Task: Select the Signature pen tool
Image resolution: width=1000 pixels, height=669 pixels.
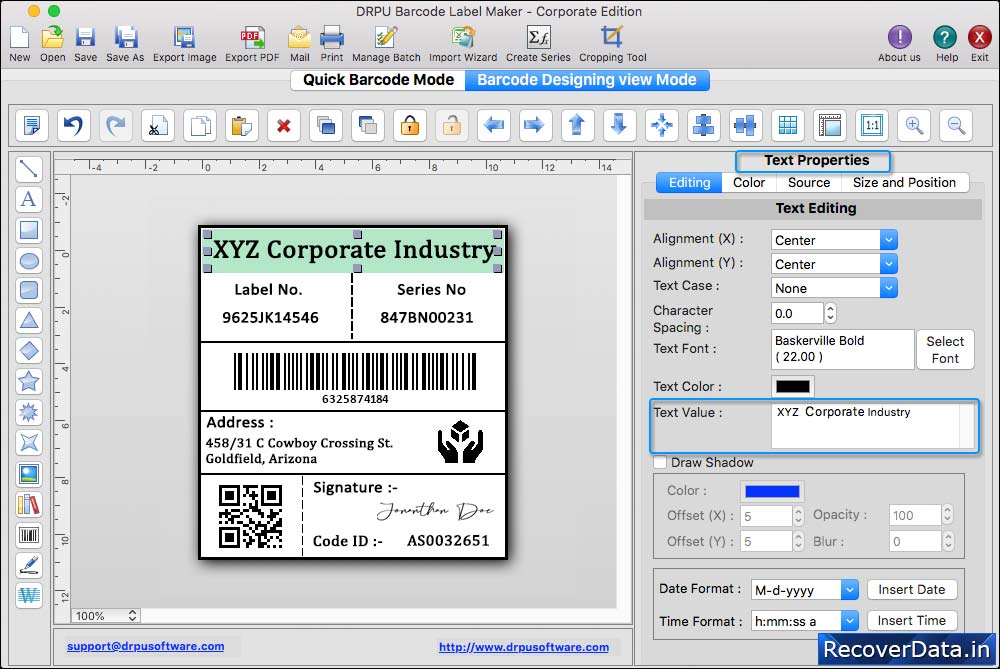Action: tap(29, 565)
